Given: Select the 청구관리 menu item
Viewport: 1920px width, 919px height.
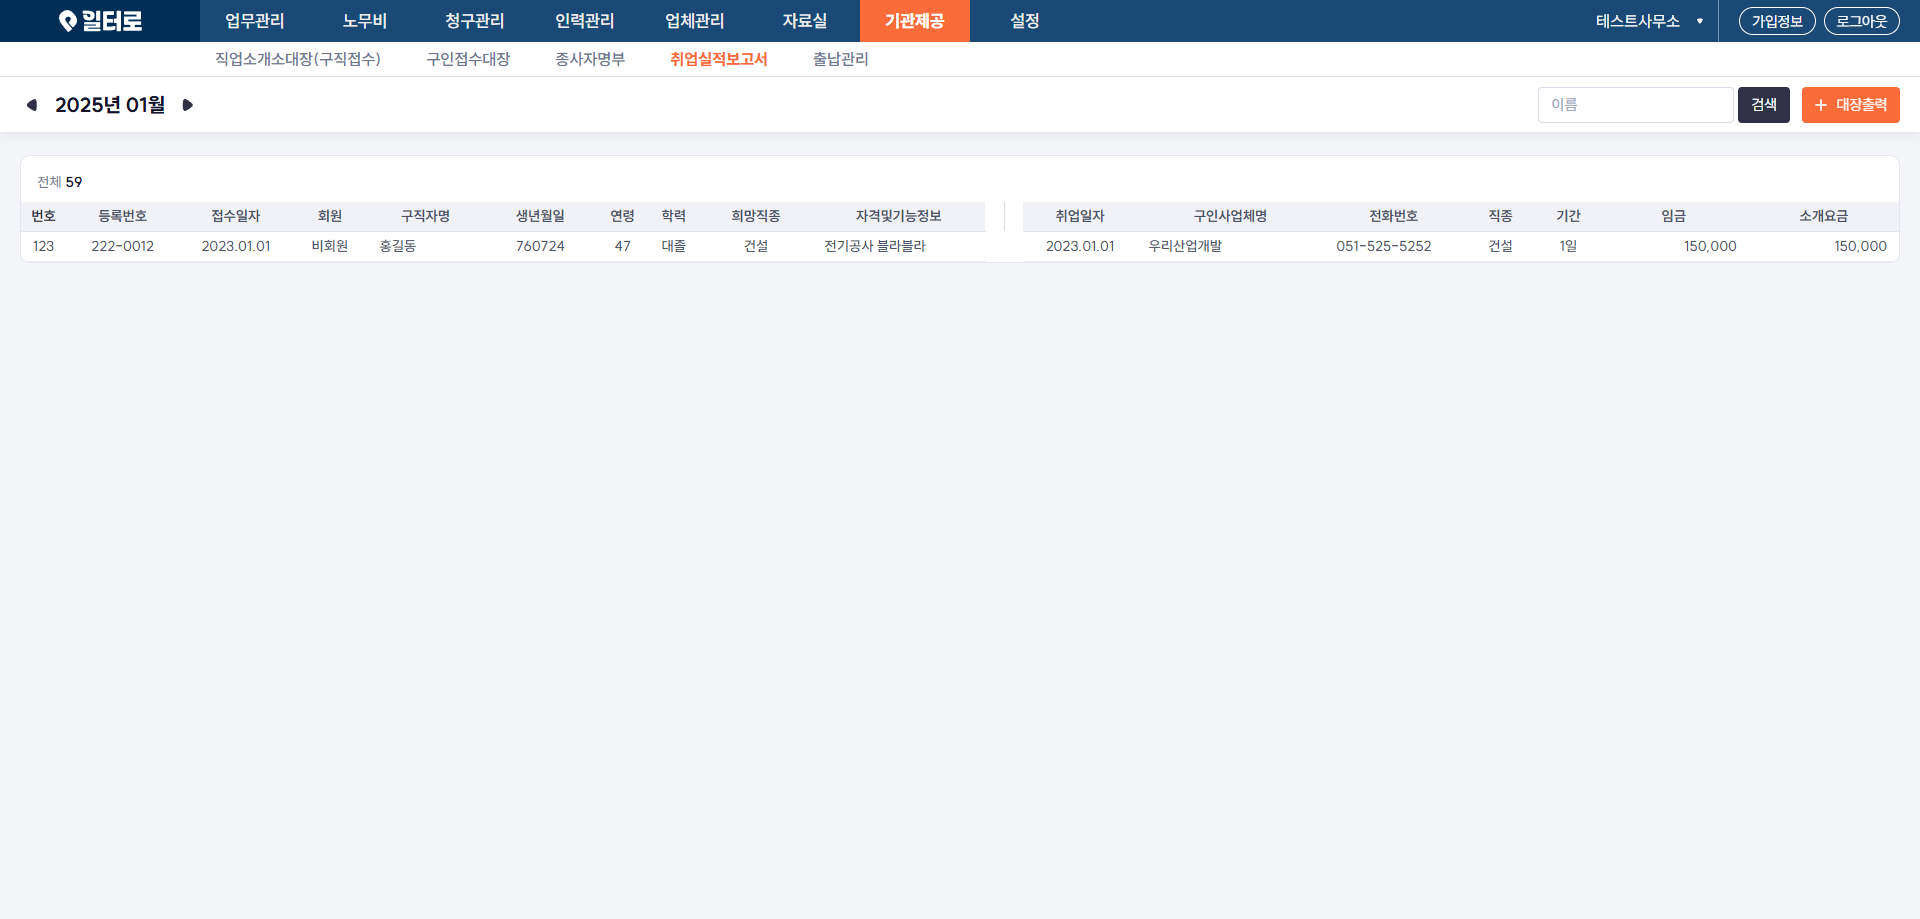Looking at the screenshot, I should coord(474,21).
